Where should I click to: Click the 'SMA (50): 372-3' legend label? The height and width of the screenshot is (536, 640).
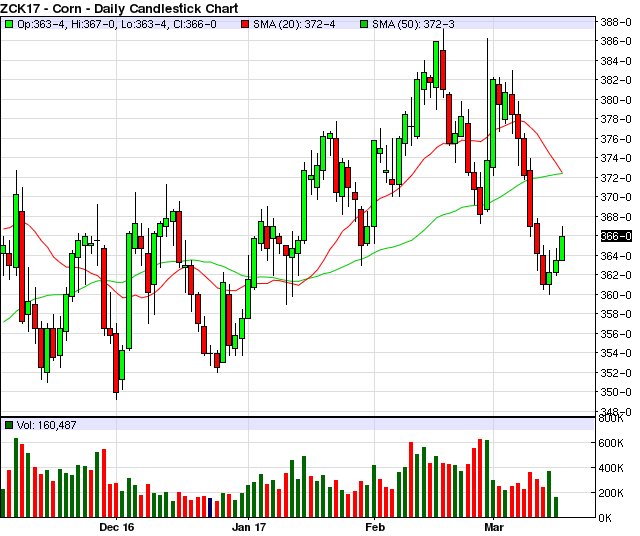(x=413, y=24)
